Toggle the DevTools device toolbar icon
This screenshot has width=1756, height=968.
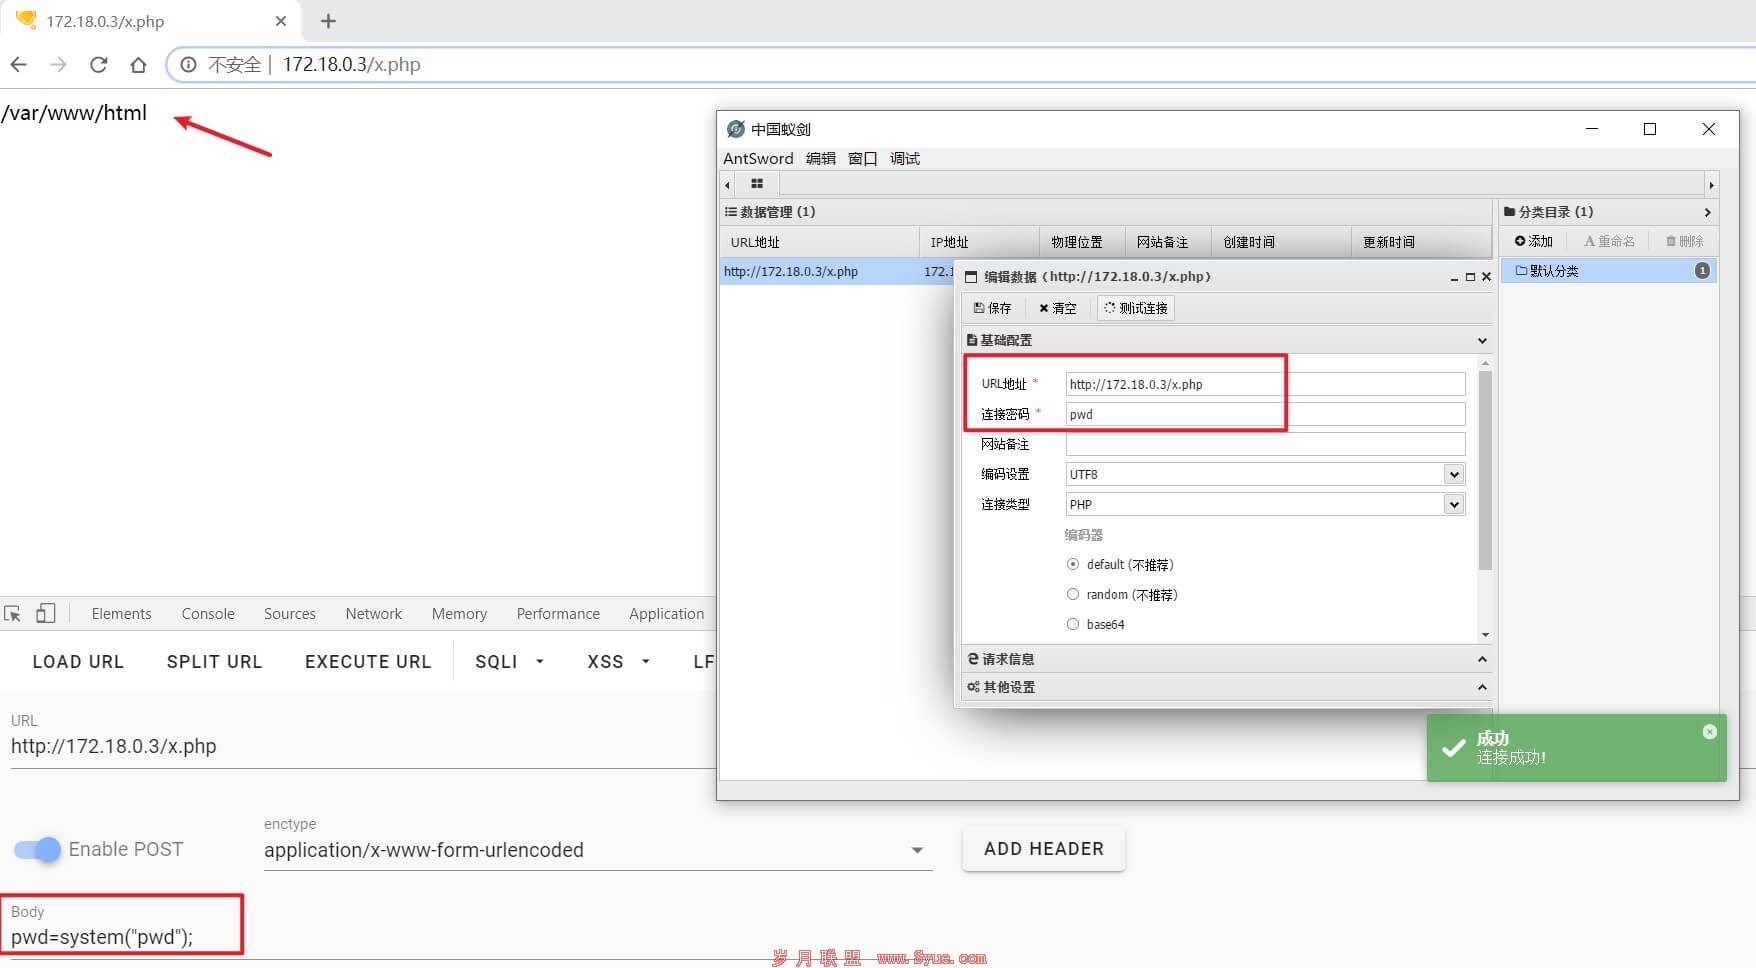[46, 614]
